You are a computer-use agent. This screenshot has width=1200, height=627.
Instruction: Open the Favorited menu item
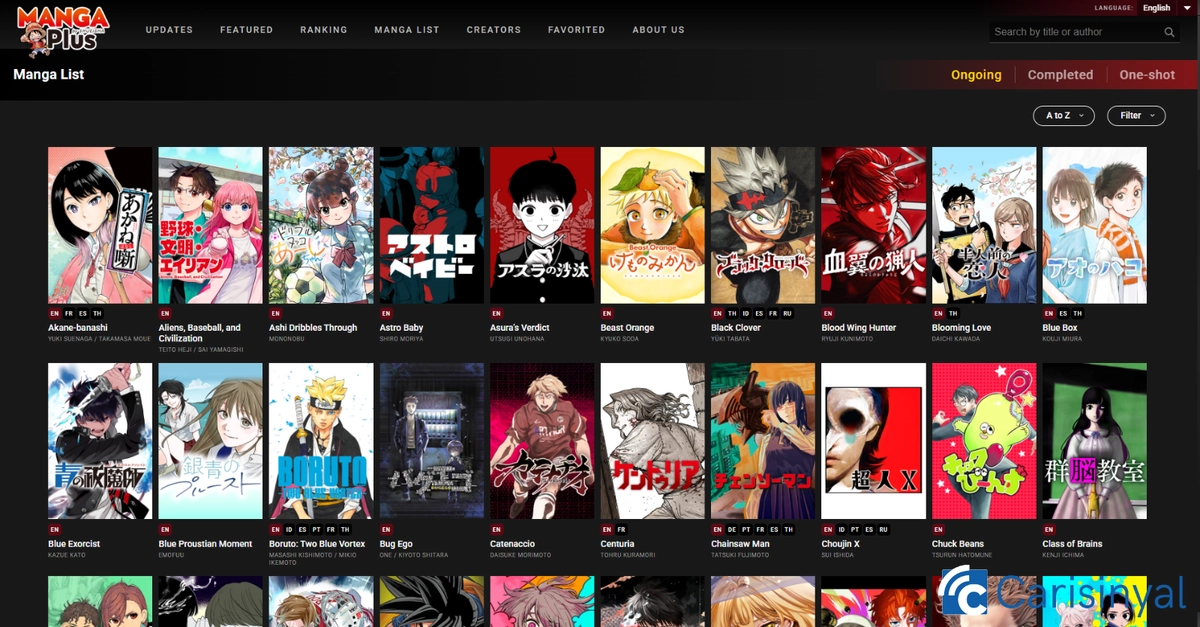click(577, 30)
